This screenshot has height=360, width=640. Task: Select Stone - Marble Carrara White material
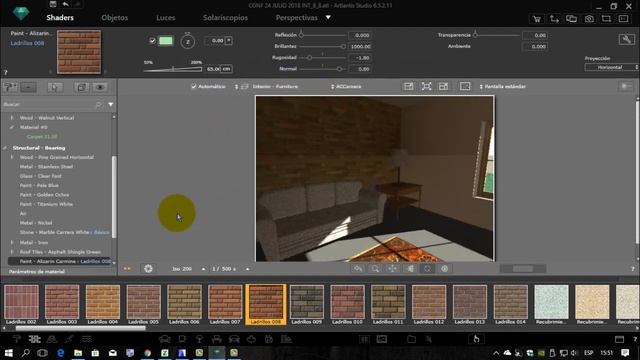54,232
